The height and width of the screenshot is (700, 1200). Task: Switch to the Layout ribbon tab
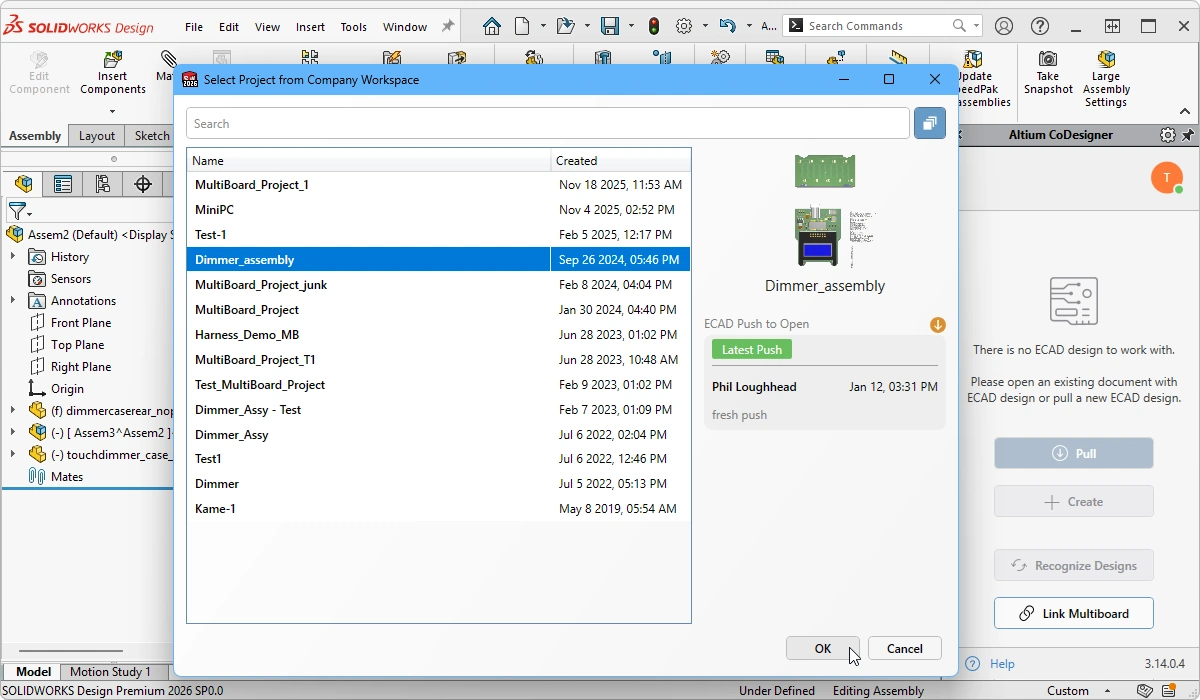(x=97, y=136)
